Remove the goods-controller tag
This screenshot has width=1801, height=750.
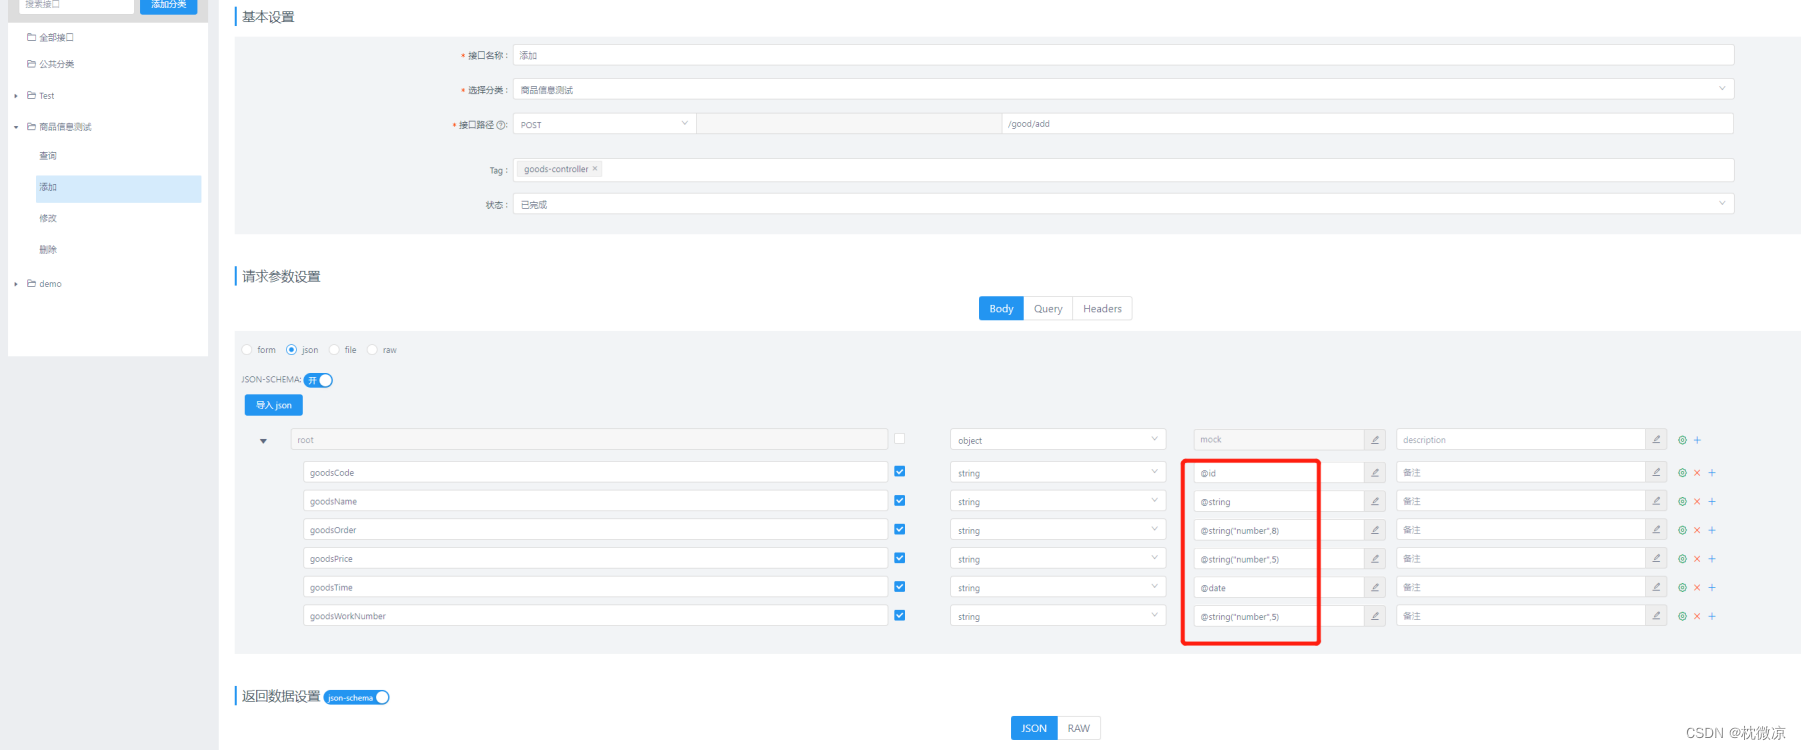tap(595, 169)
